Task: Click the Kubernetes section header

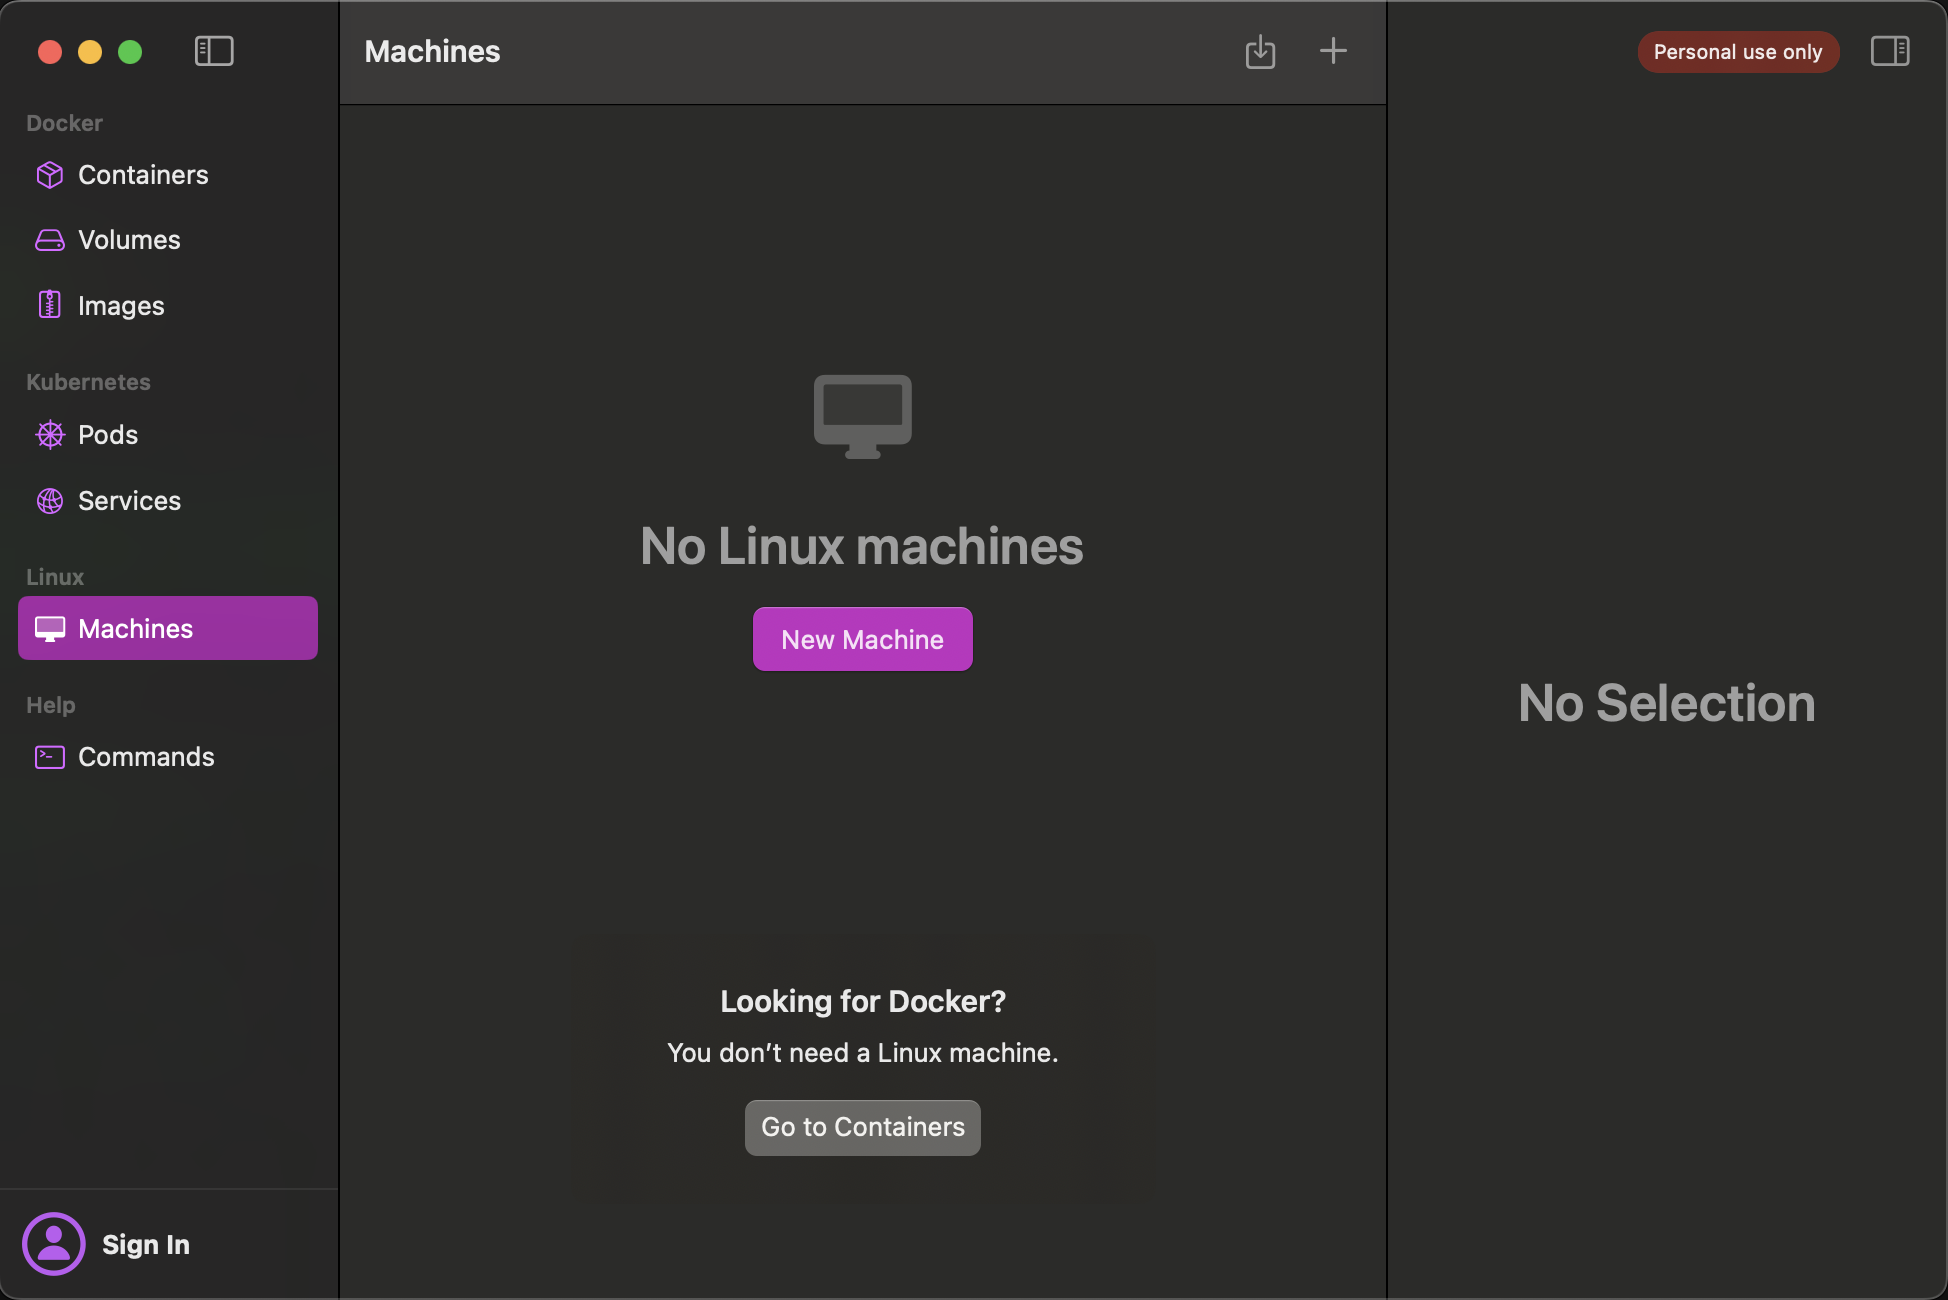Action: tap(88, 382)
